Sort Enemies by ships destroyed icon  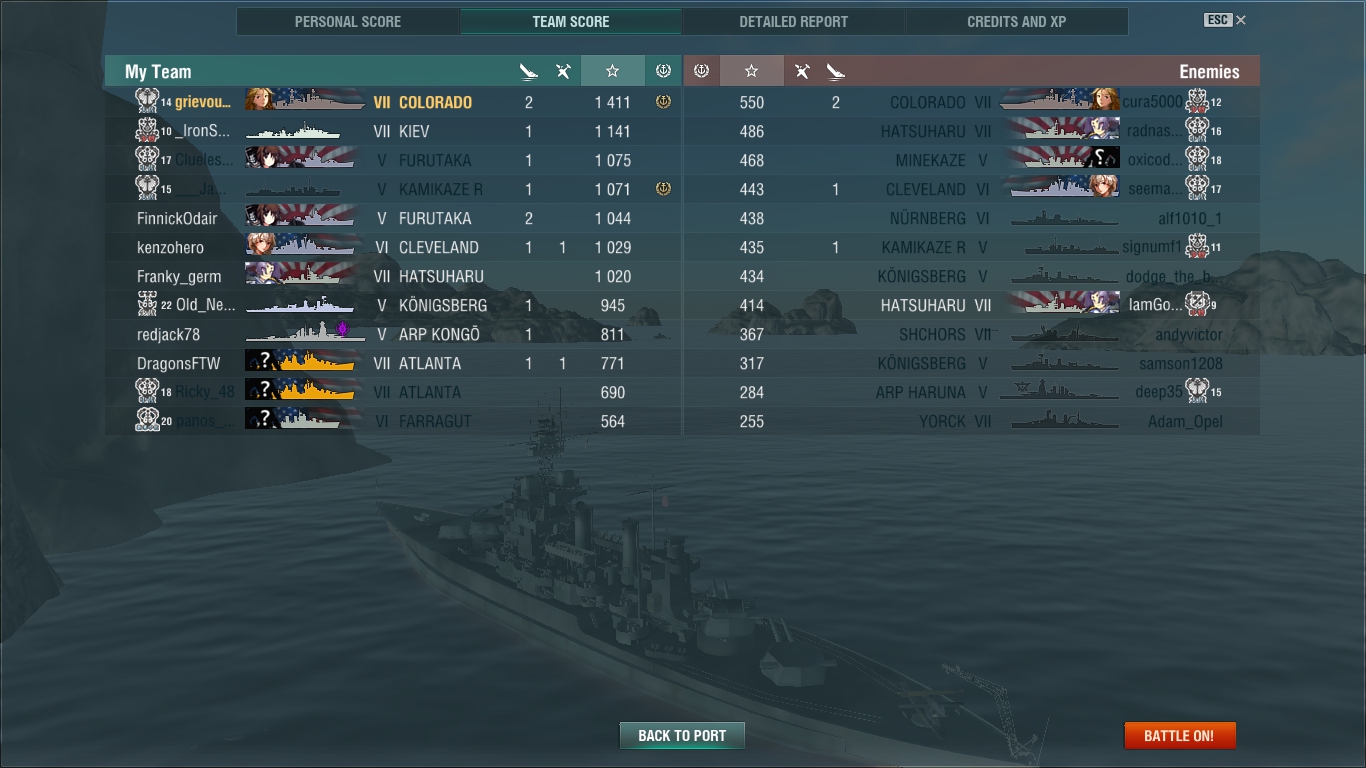point(836,71)
